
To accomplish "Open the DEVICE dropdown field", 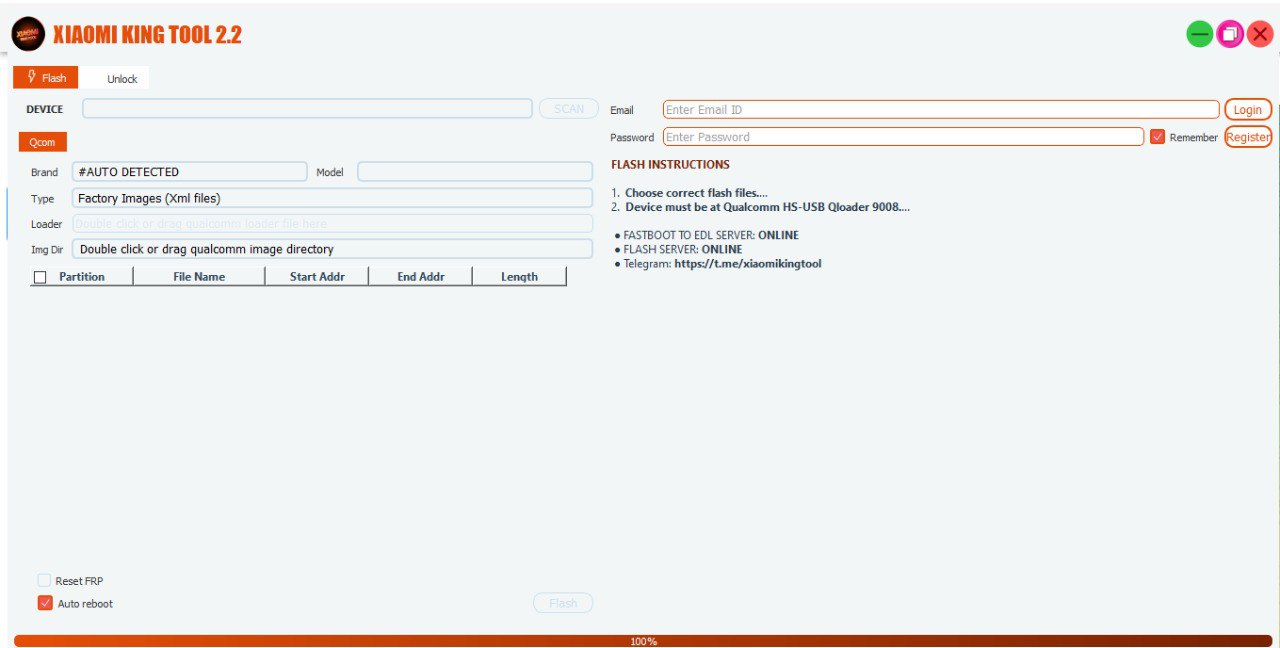I will tap(307, 109).
